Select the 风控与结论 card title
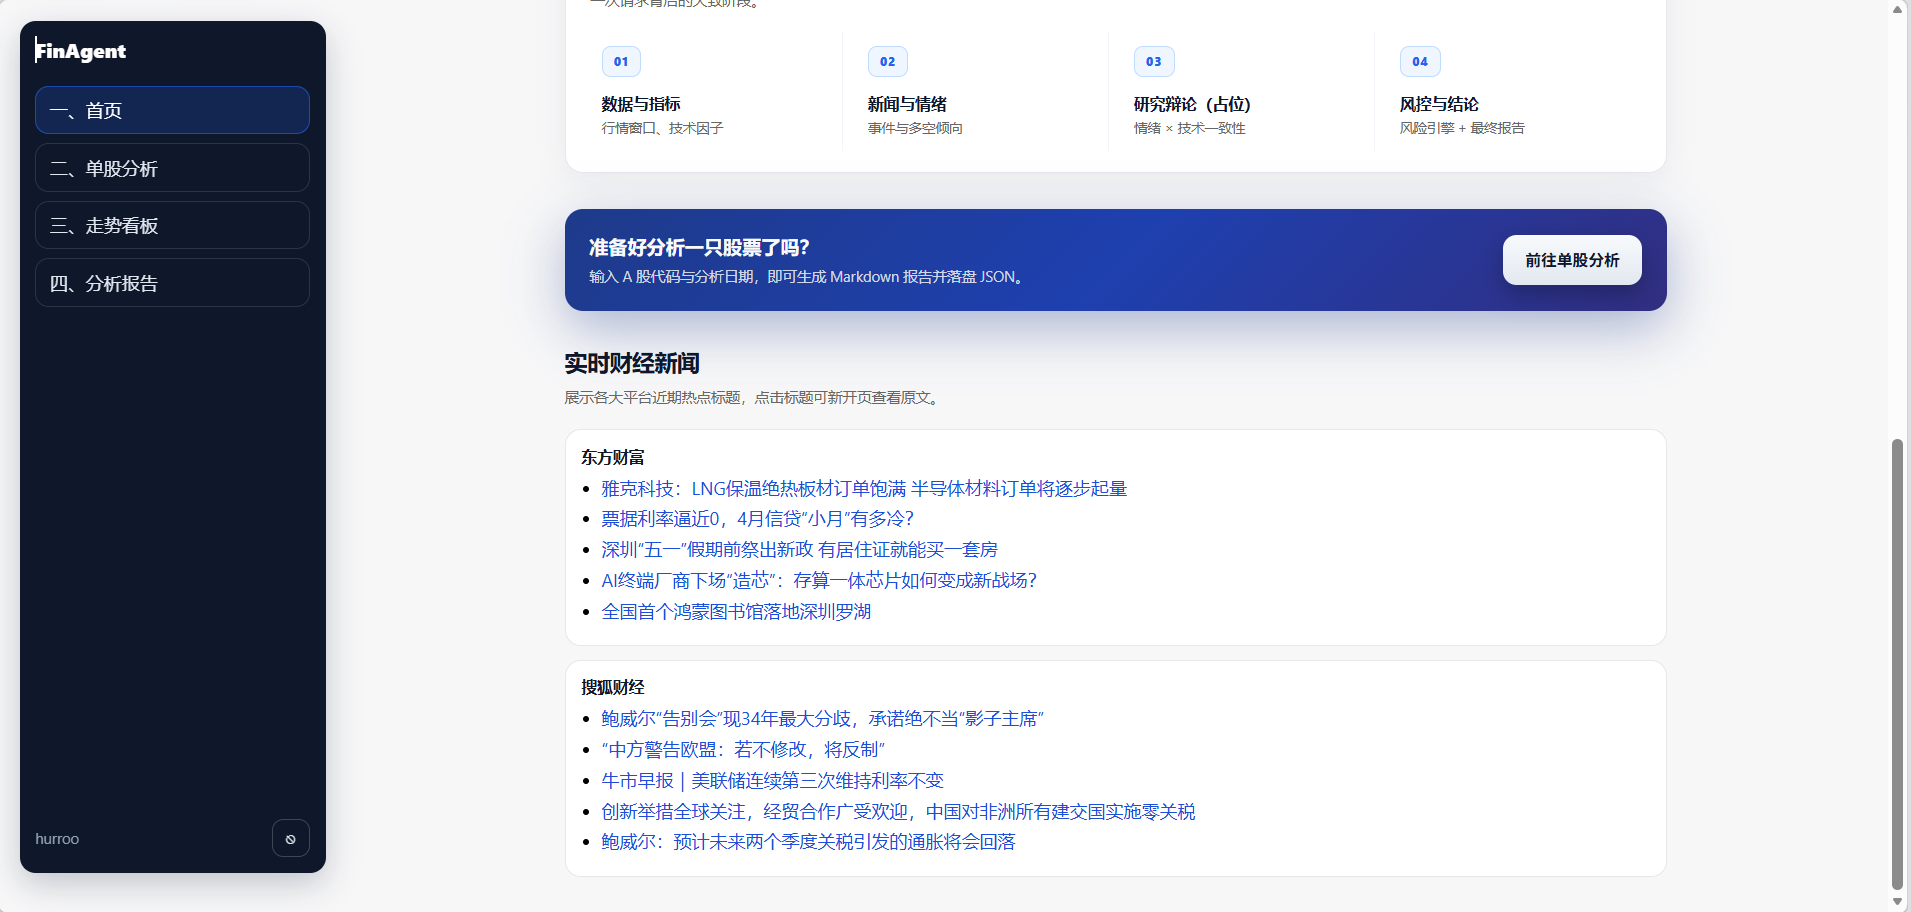Image resolution: width=1911 pixels, height=912 pixels. coord(1439,104)
